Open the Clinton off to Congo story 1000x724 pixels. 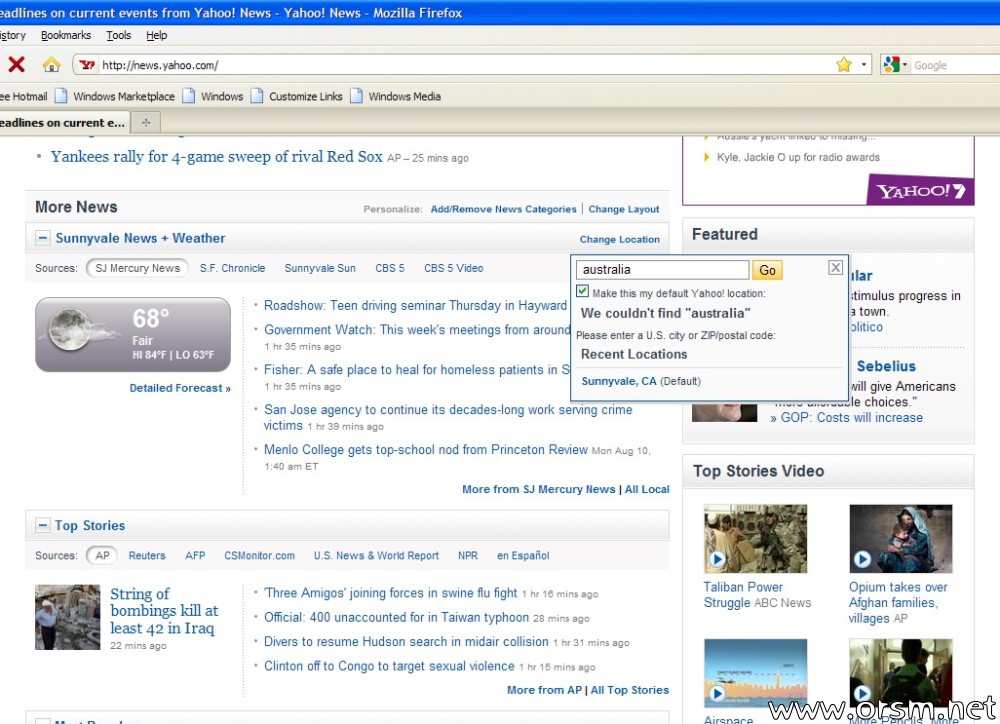389,665
